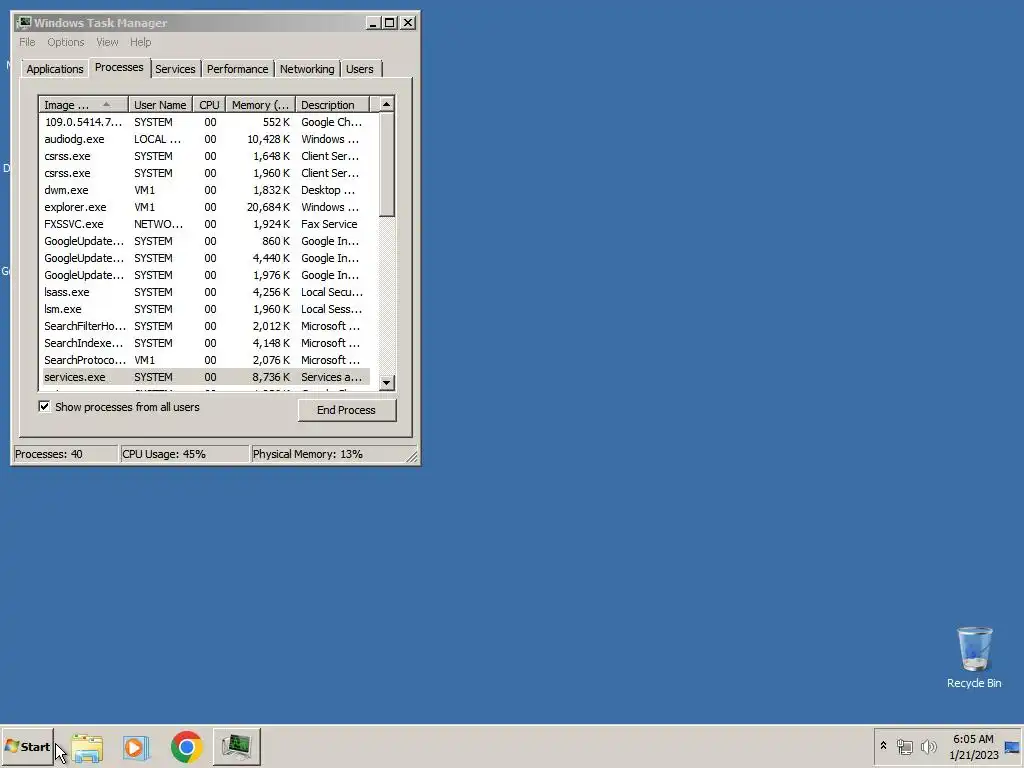The height and width of the screenshot is (768, 1024).
Task: Switch to the Services tab
Action: click(175, 69)
